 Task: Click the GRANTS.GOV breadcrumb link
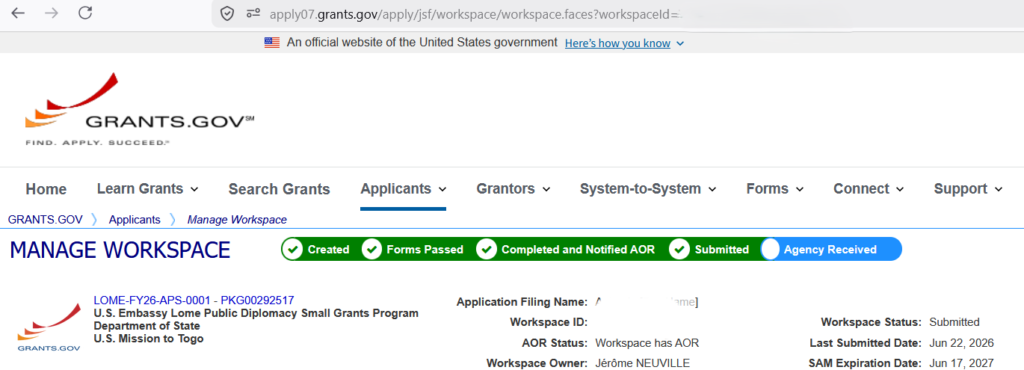click(45, 220)
